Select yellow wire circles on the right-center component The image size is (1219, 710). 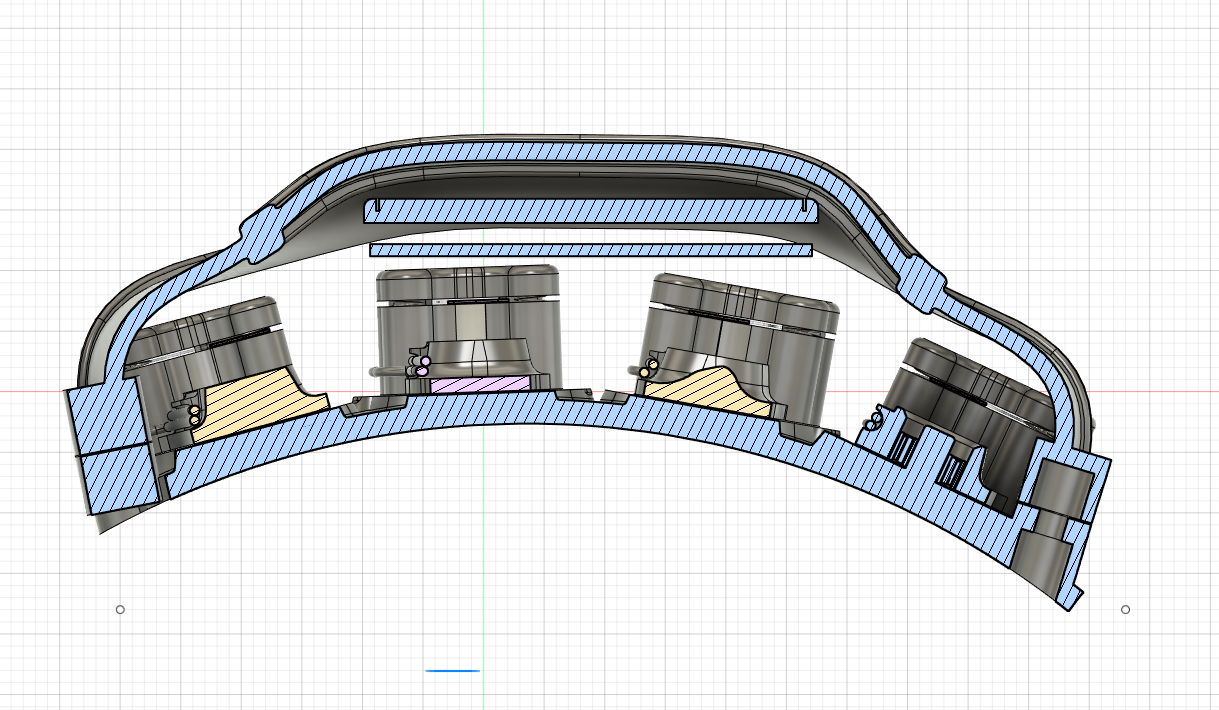pyautogui.click(x=649, y=369)
